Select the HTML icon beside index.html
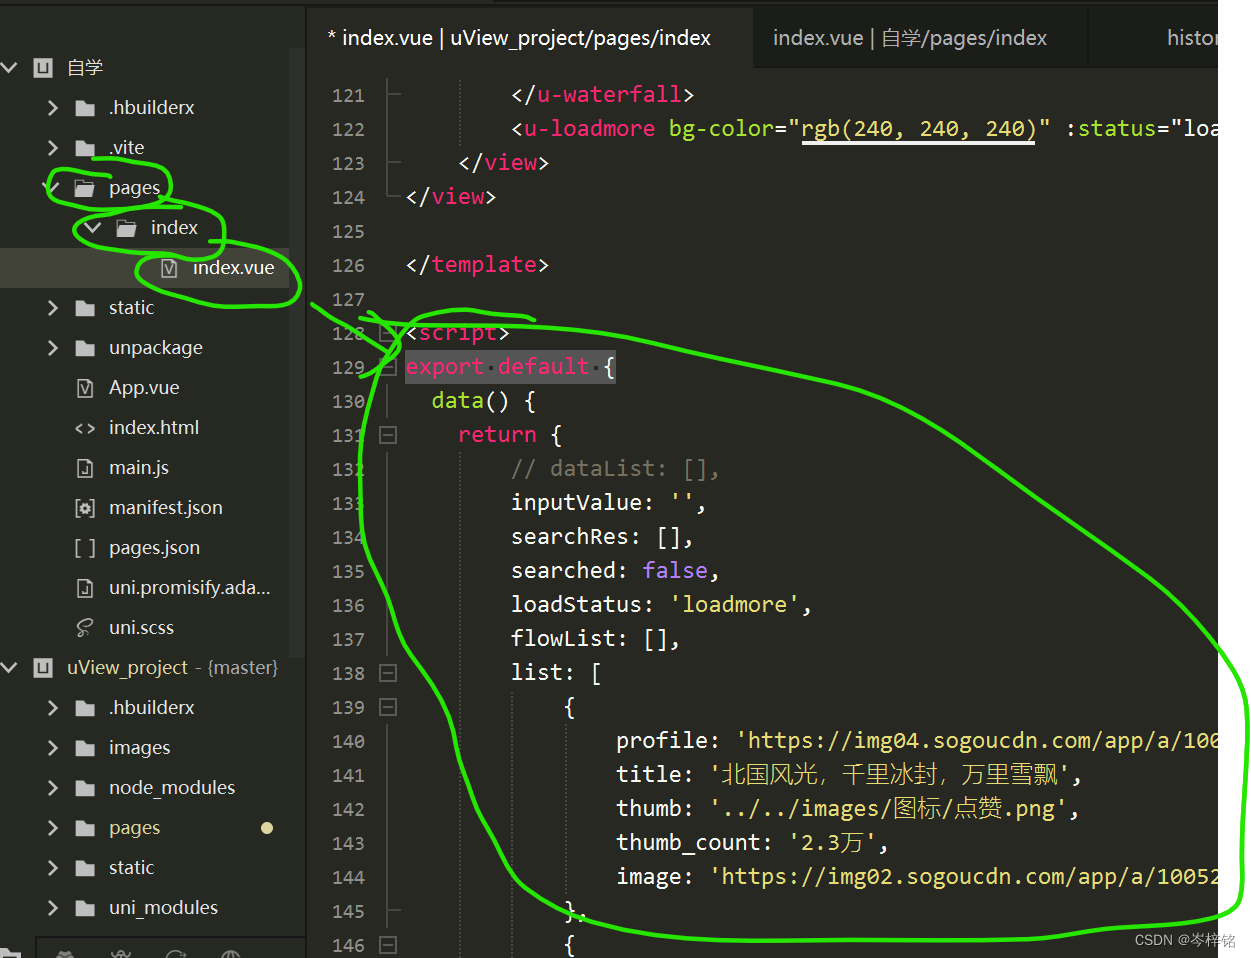 coord(84,427)
